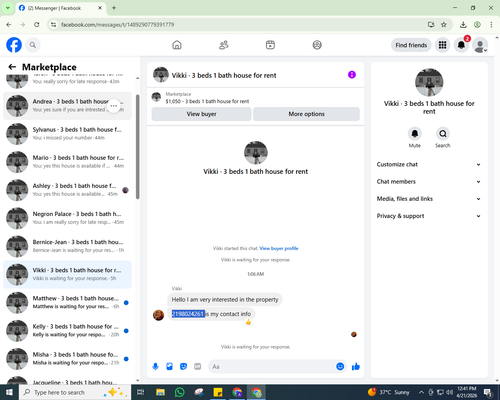Open the tab search dropdown arrow
This screenshot has height=400, width=500.
(7, 8)
